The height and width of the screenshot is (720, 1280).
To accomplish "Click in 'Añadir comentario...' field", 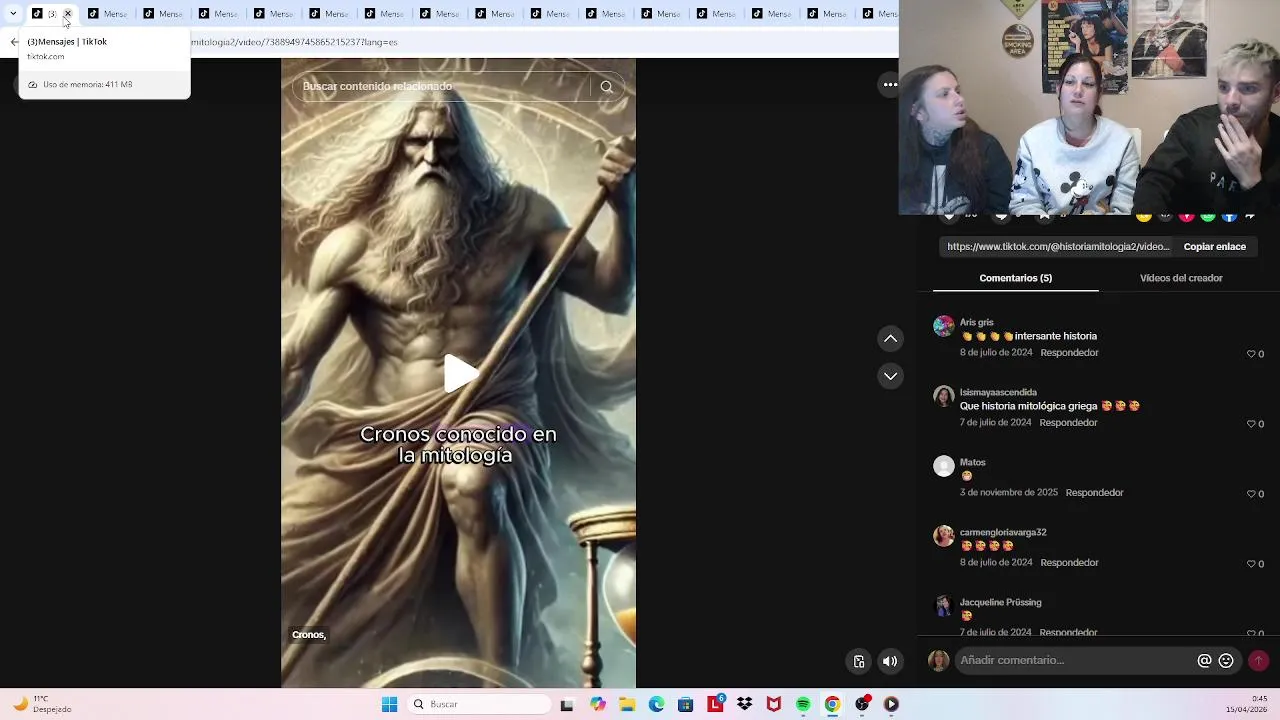I will point(1075,661).
